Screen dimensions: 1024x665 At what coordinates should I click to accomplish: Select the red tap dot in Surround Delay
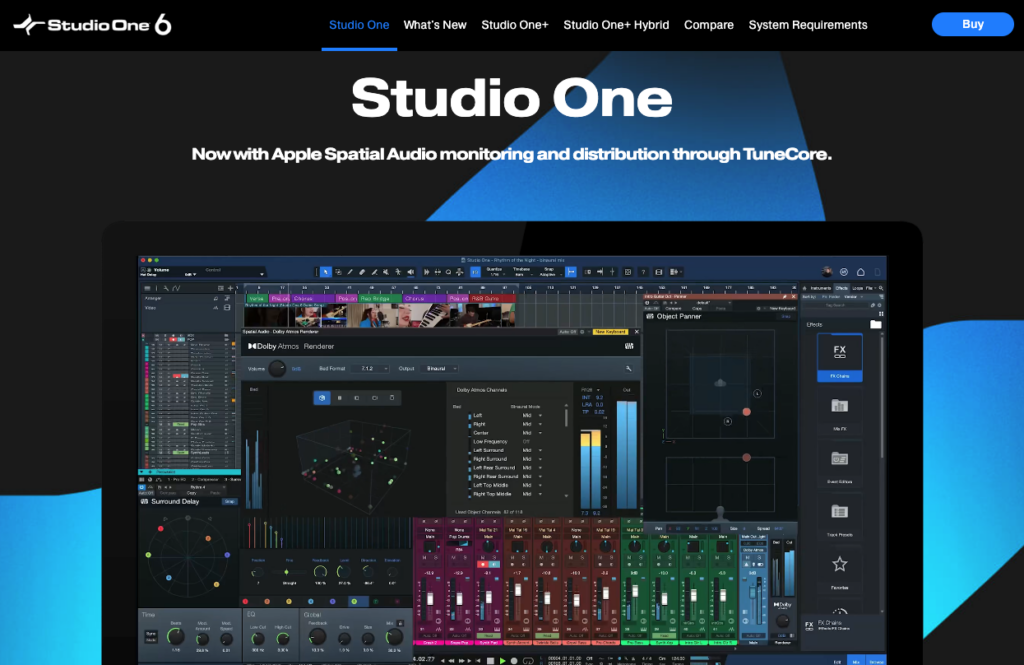(161, 528)
